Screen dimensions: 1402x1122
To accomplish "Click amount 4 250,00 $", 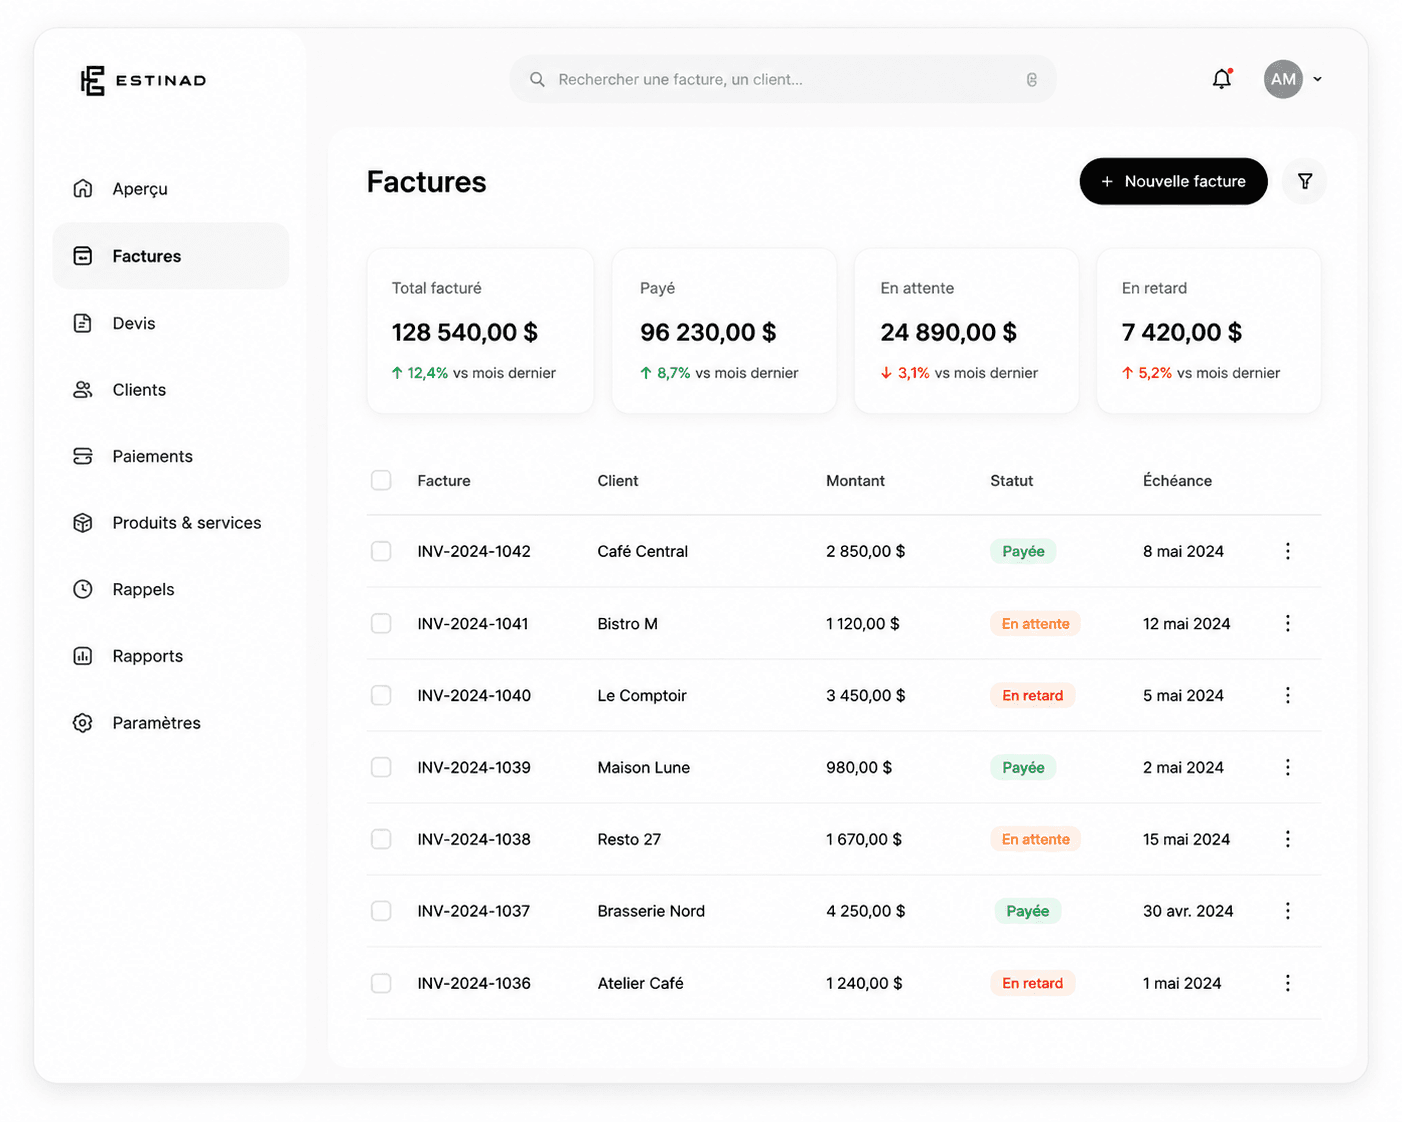I will pyautogui.click(x=866, y=911).
